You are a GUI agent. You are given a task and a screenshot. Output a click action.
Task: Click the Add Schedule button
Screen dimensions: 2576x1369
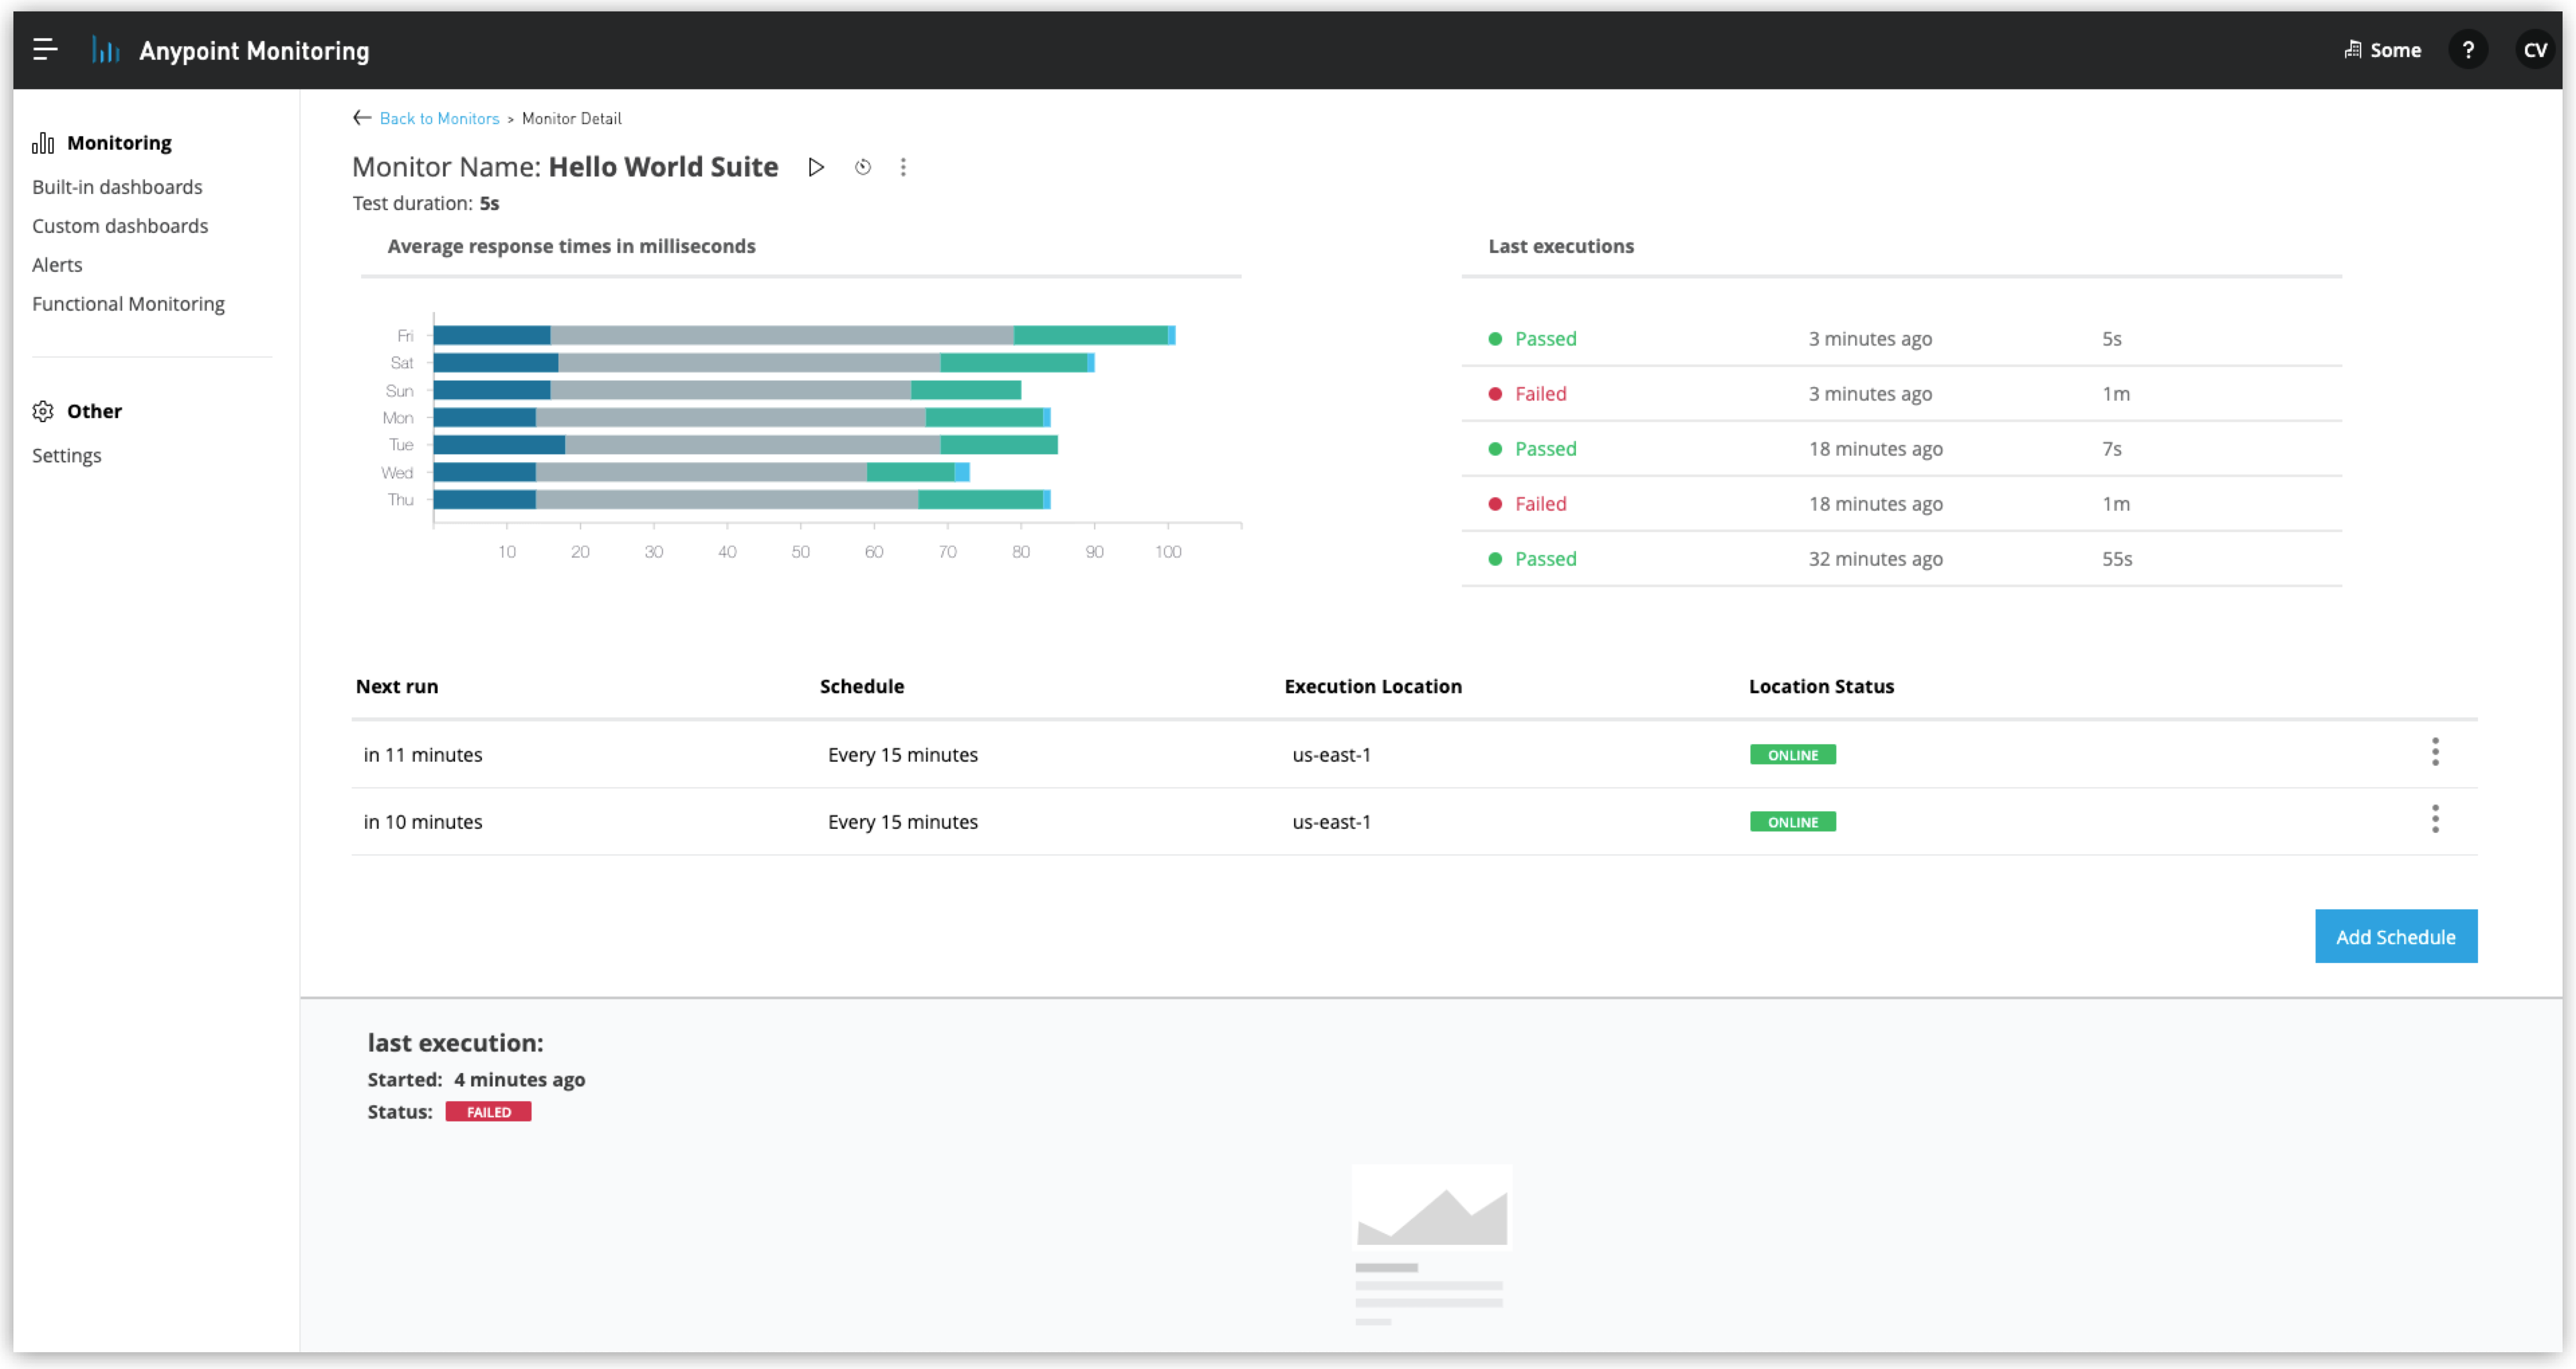tap(2395, 937)
